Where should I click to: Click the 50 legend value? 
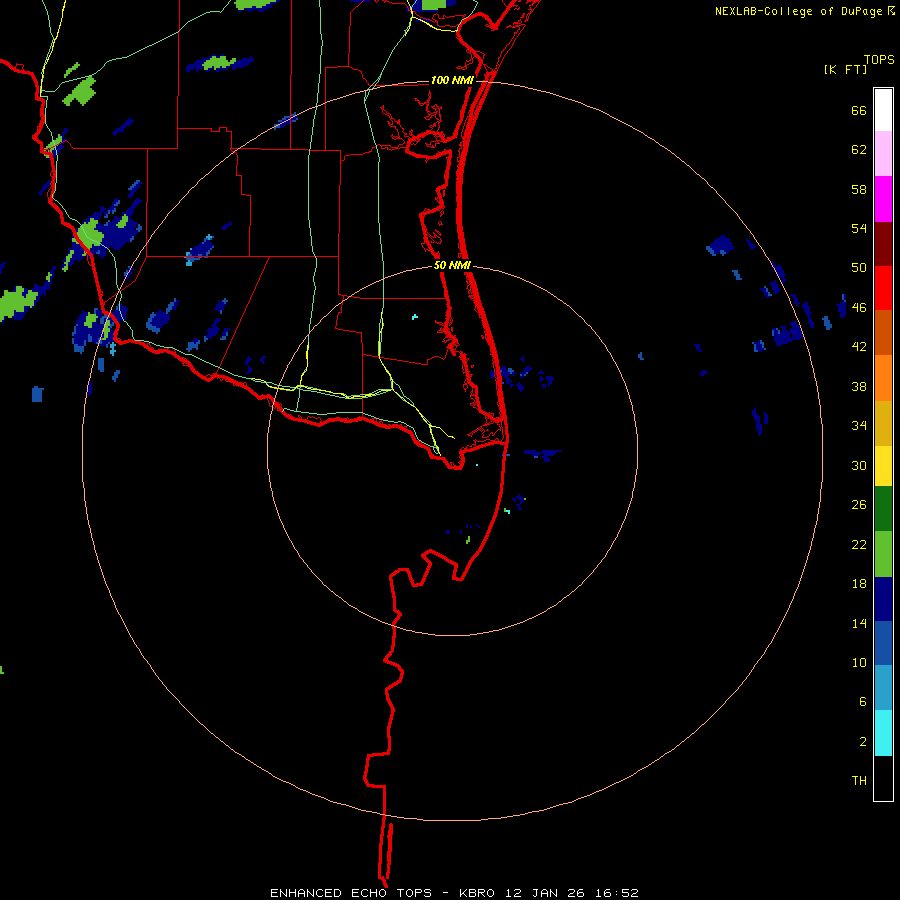(x=859, y=267)
